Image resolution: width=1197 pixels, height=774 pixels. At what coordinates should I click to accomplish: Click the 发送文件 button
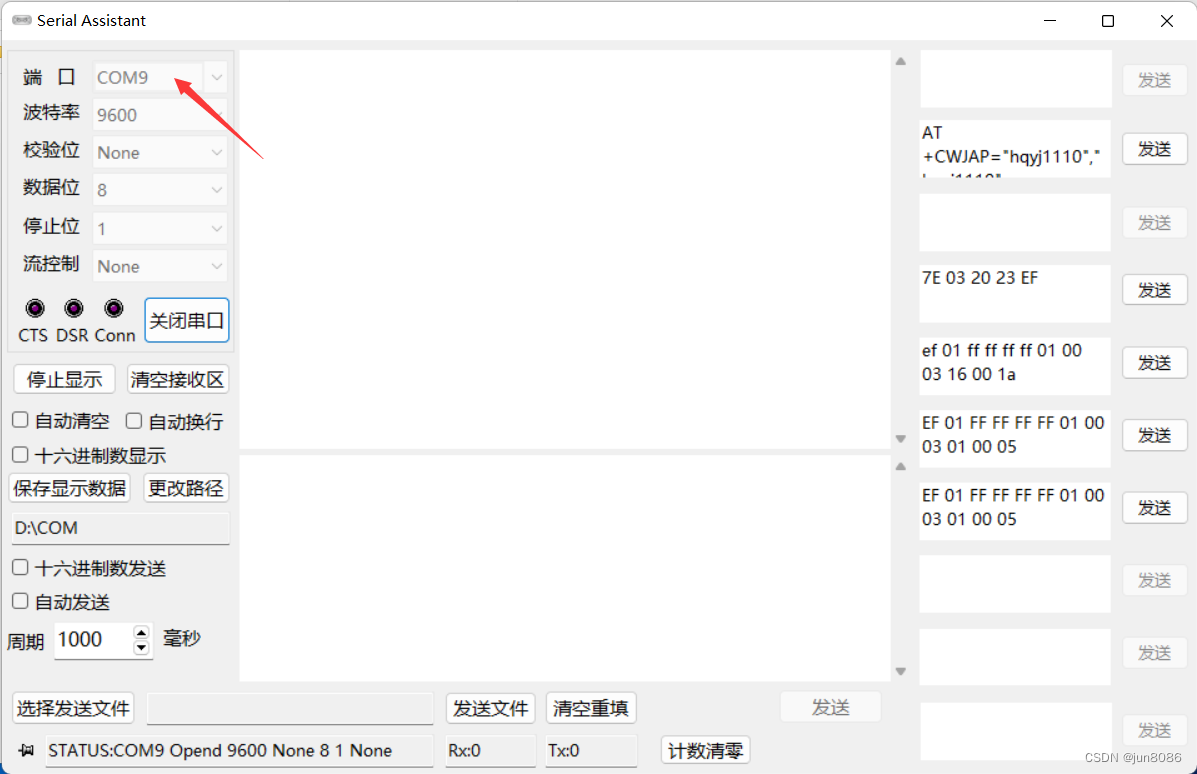point(490,708)
